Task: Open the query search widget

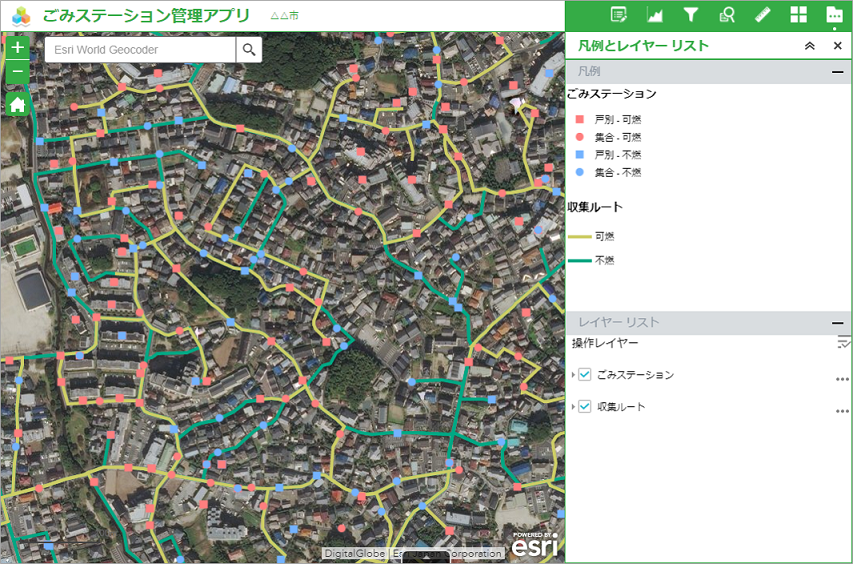Action: (x=727, y=15)
